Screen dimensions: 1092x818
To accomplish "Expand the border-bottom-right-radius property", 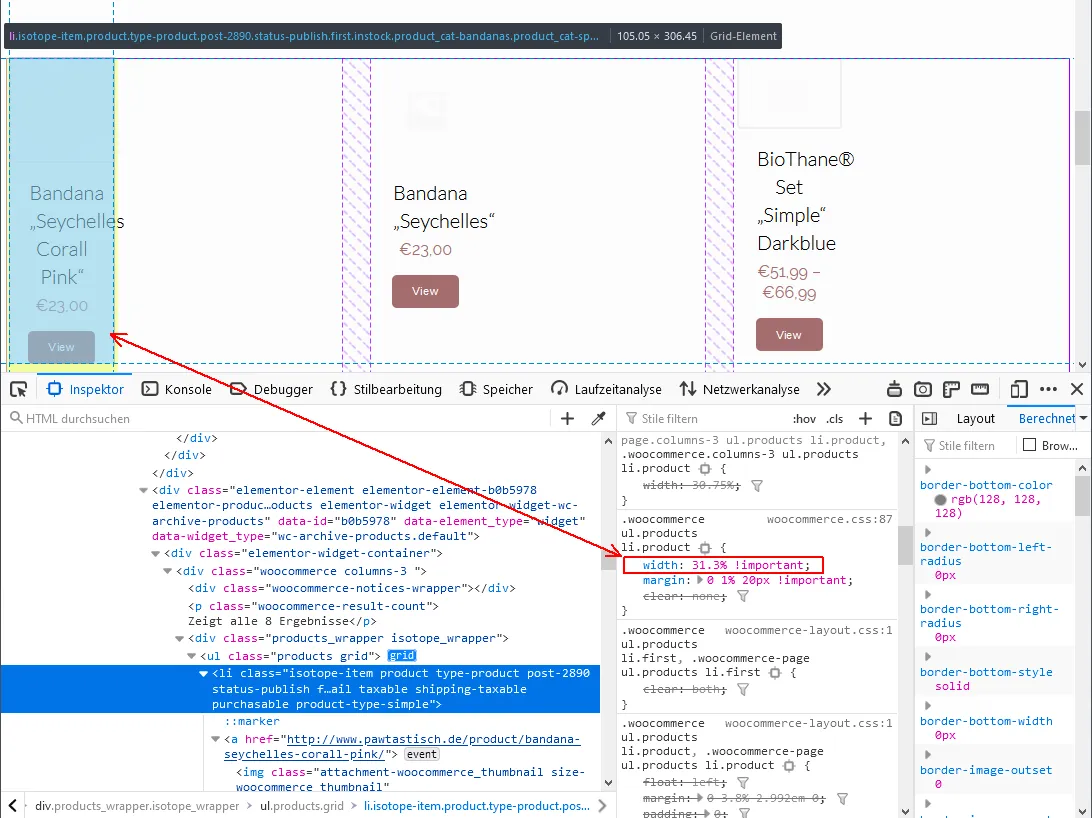I will point(928,595).
